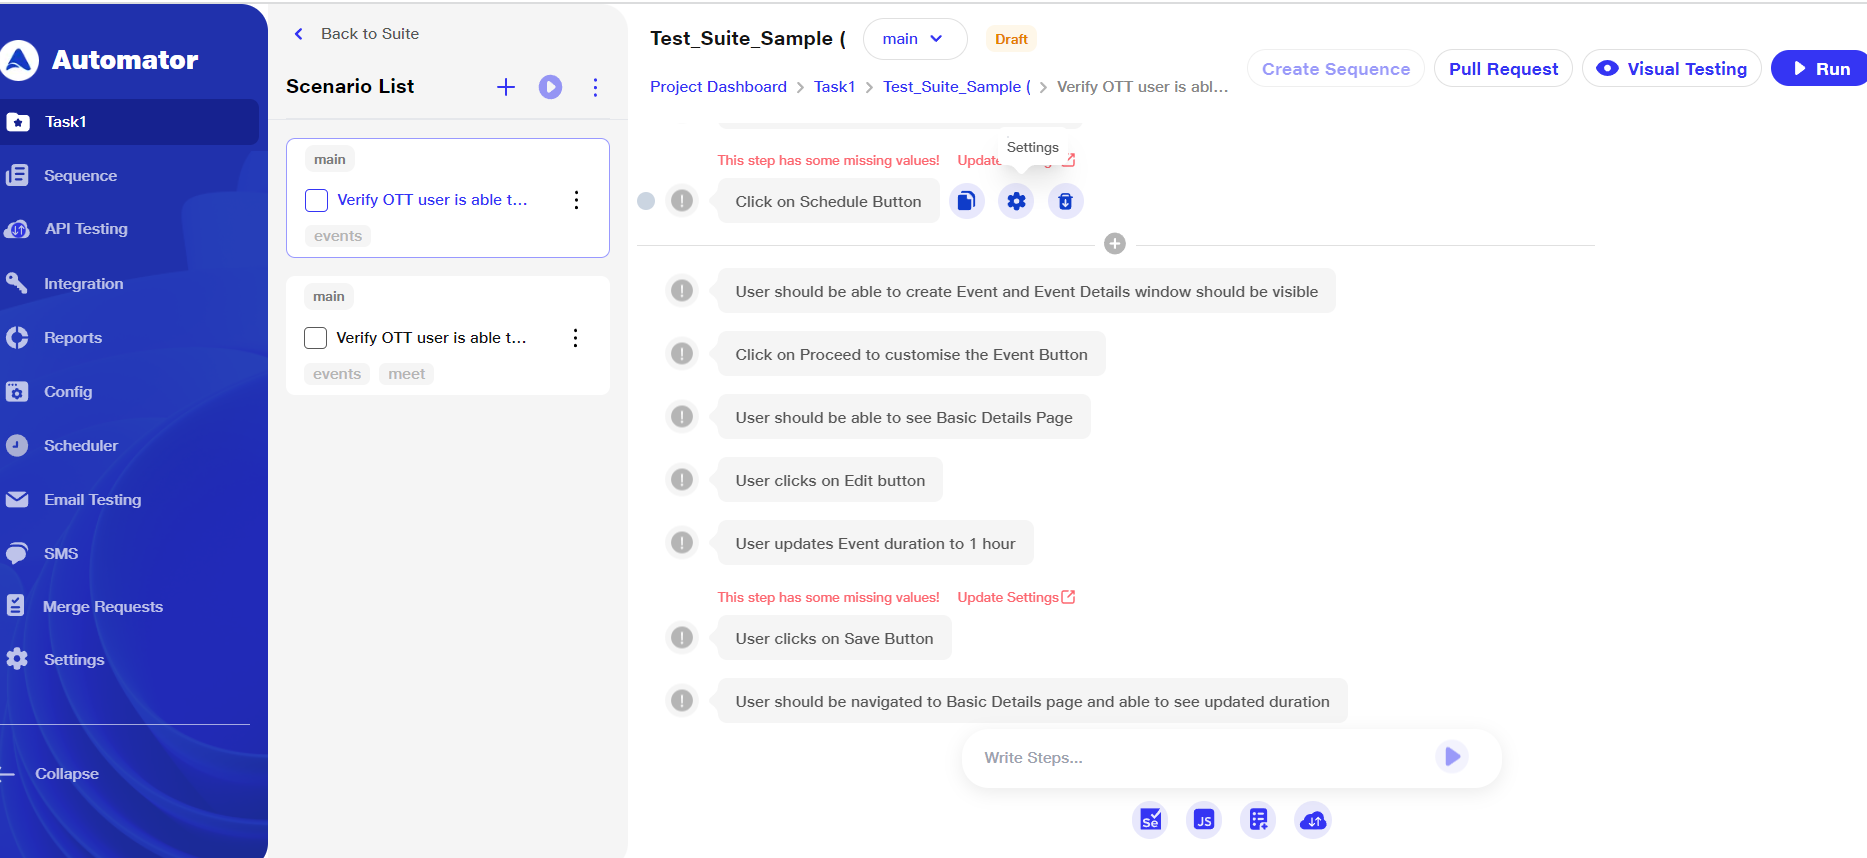
Task: Click the SMS chat bubble icon
Action: (x=17, y=554)
